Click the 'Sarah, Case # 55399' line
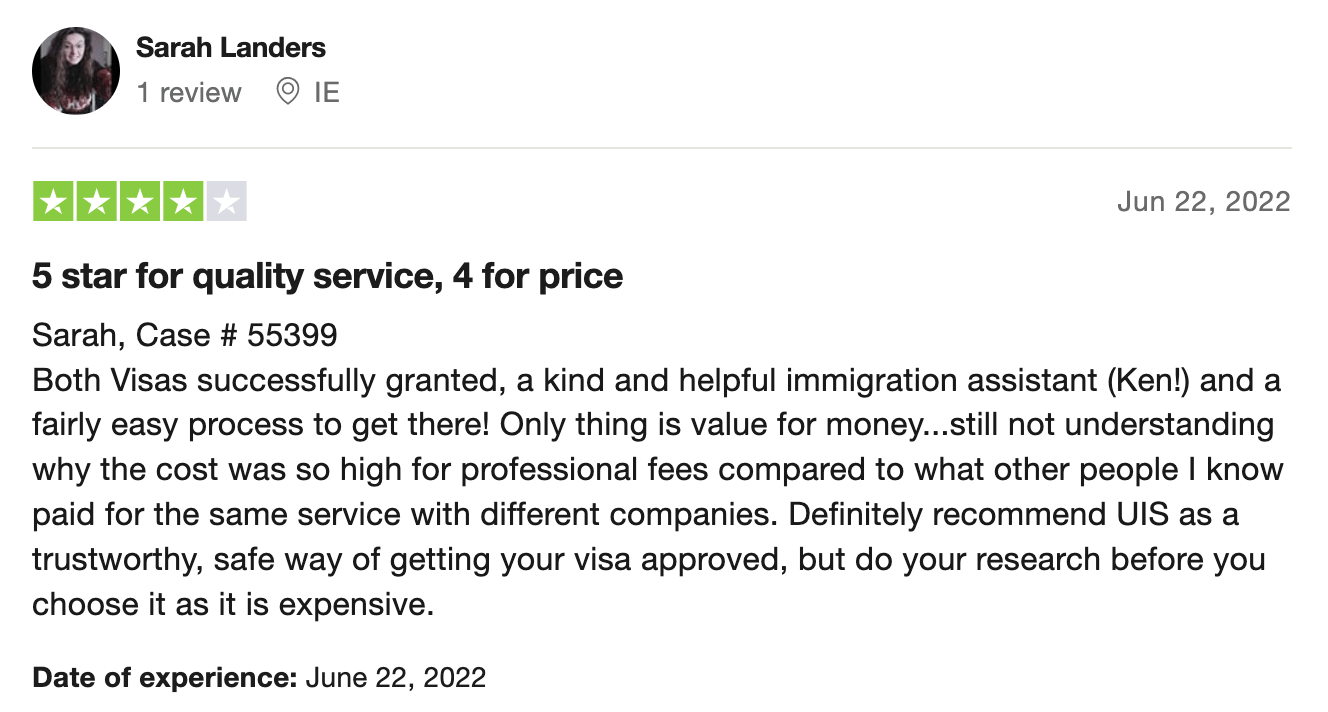Screen dimensions: 1328x712 pos(185,335)
